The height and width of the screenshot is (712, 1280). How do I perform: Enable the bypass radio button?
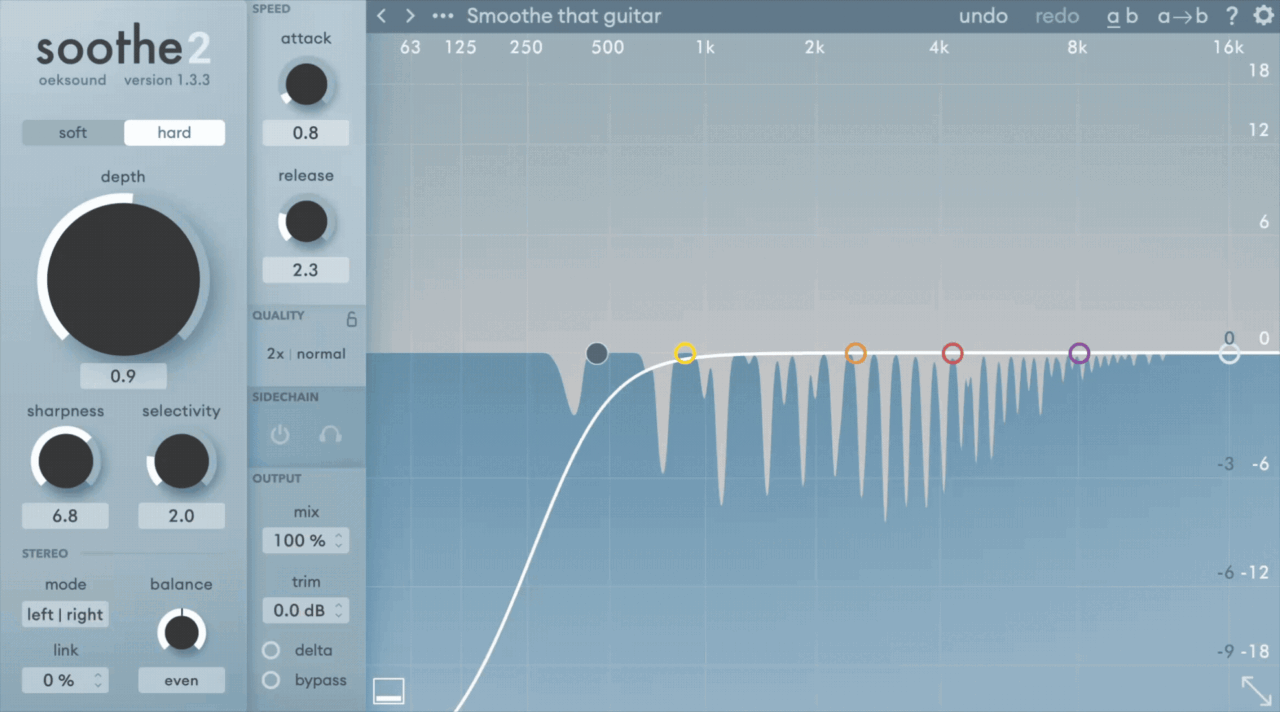click(271, 680)
